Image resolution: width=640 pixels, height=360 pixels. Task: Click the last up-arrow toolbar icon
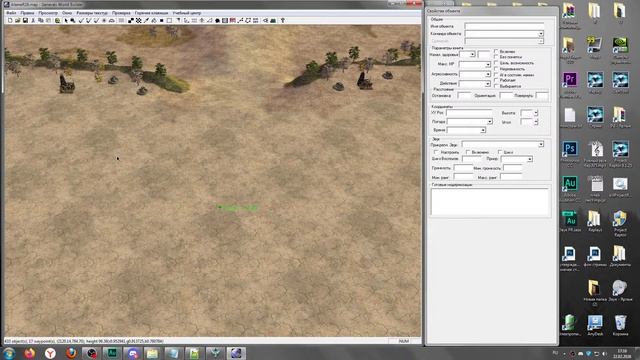[x=282, y=20]
